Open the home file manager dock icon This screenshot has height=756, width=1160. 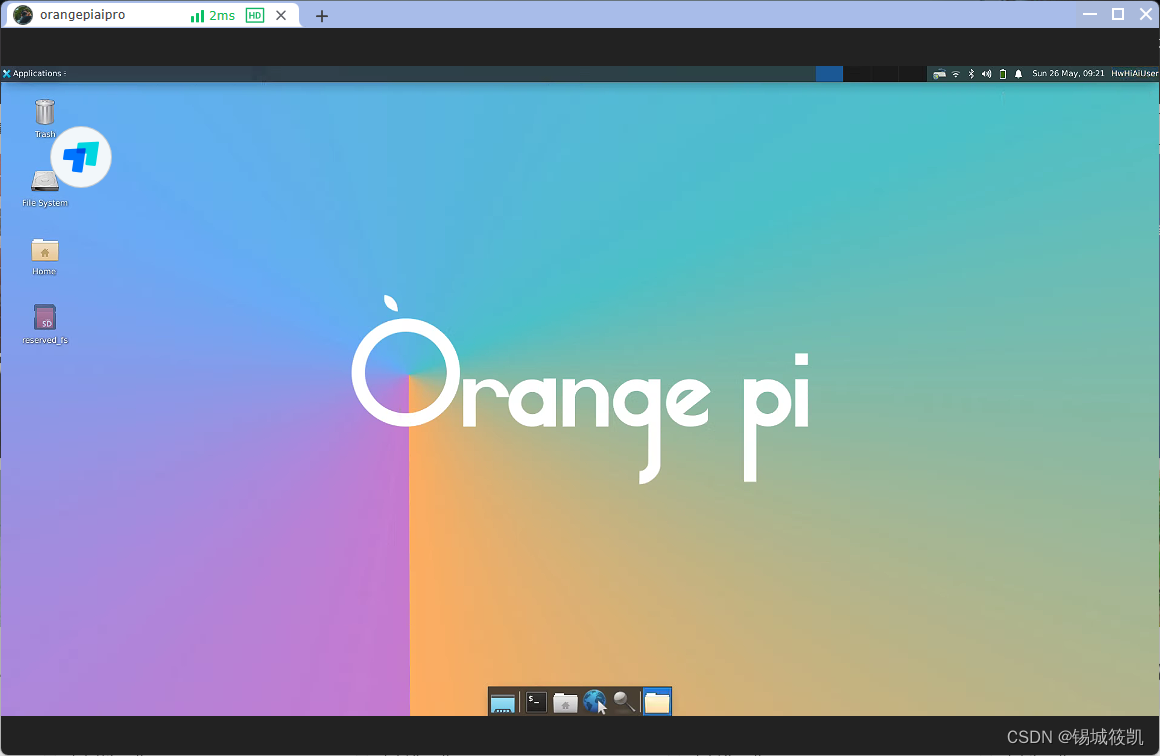[x=565, y=702]
